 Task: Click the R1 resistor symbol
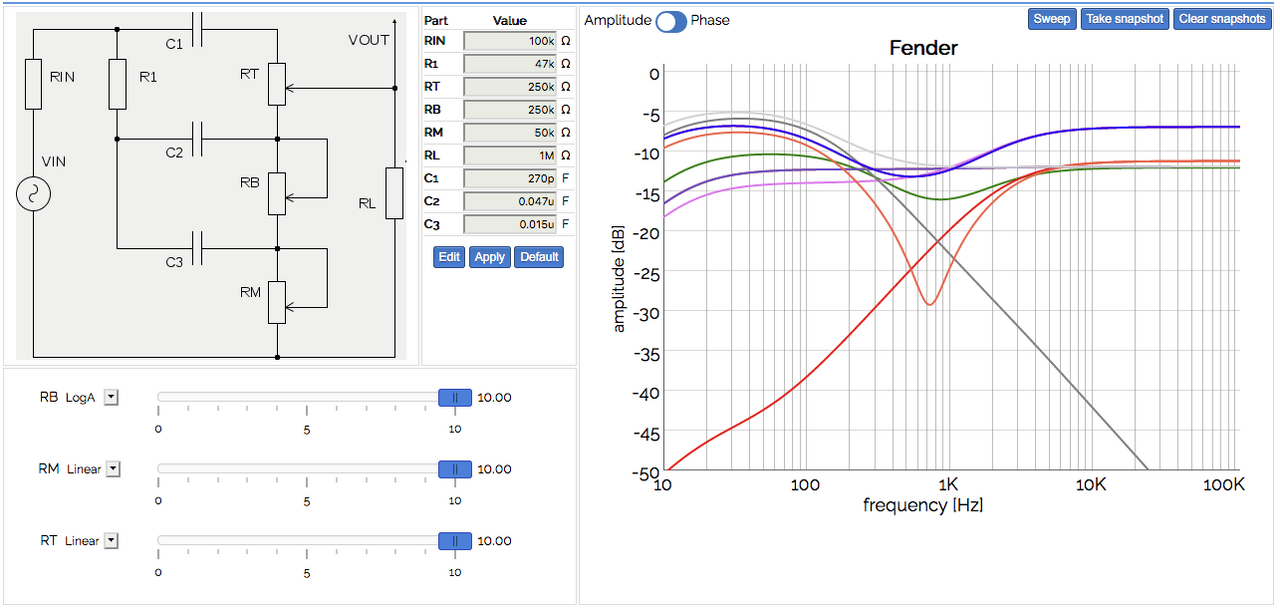[x=117, y=85]
